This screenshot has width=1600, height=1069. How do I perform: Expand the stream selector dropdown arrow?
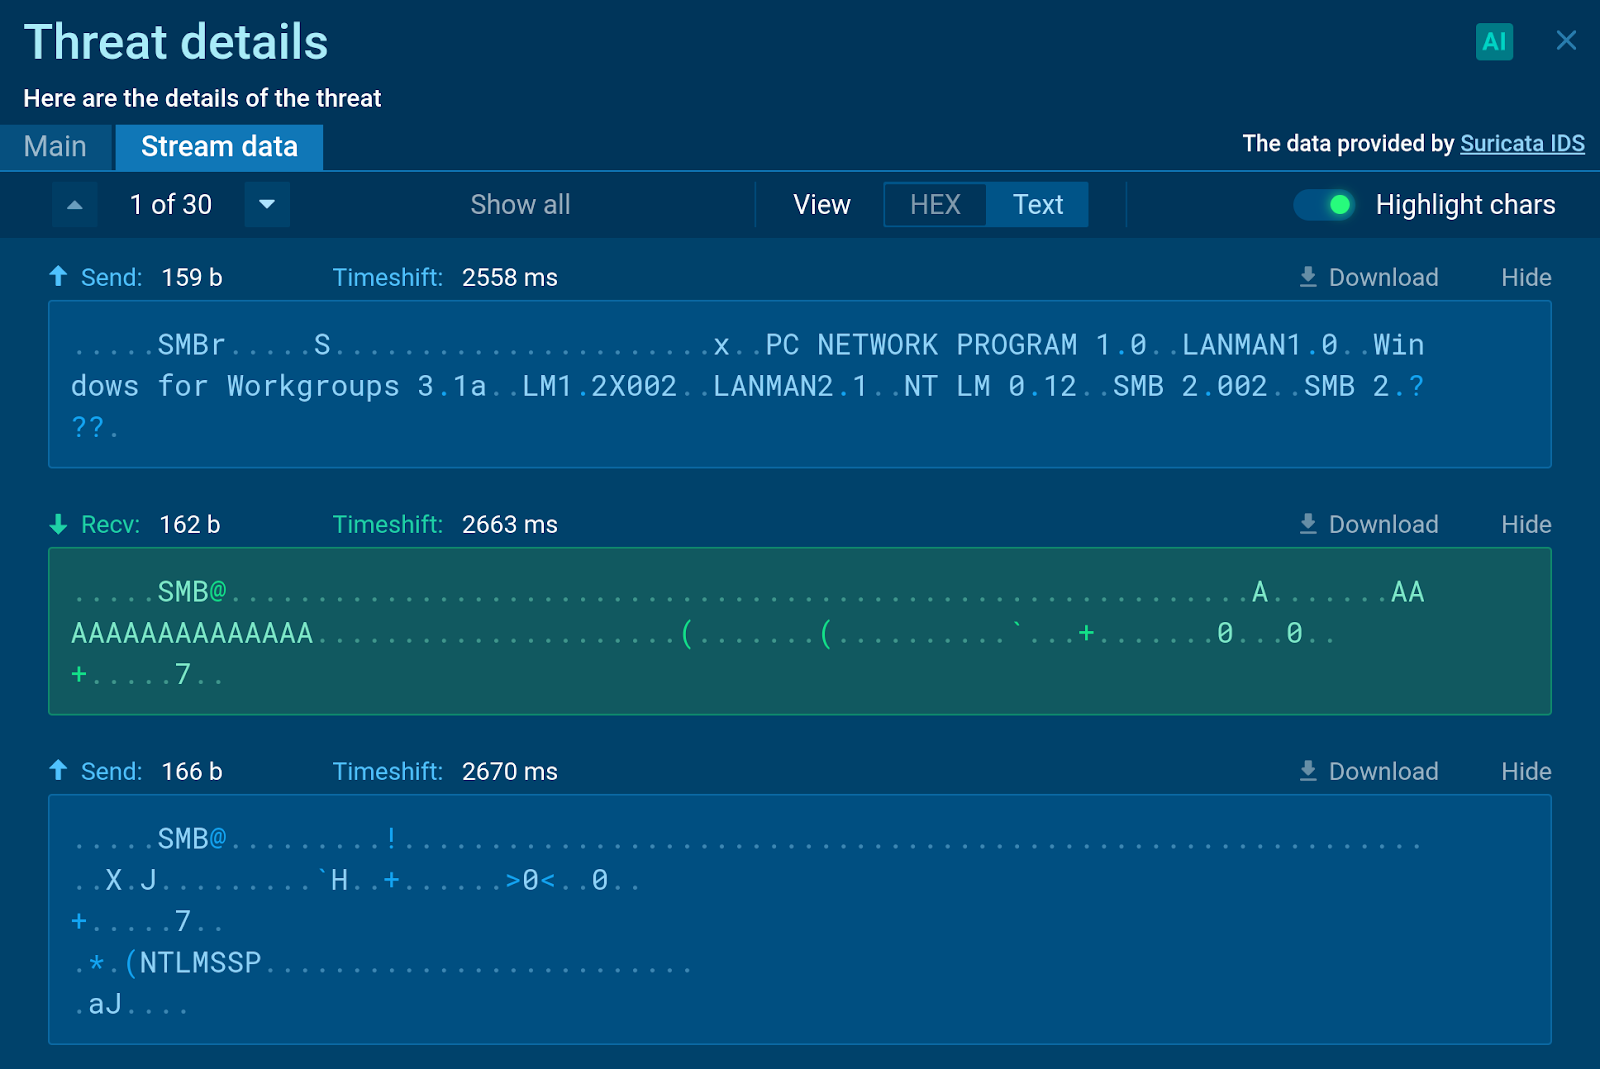pos(267,205)
